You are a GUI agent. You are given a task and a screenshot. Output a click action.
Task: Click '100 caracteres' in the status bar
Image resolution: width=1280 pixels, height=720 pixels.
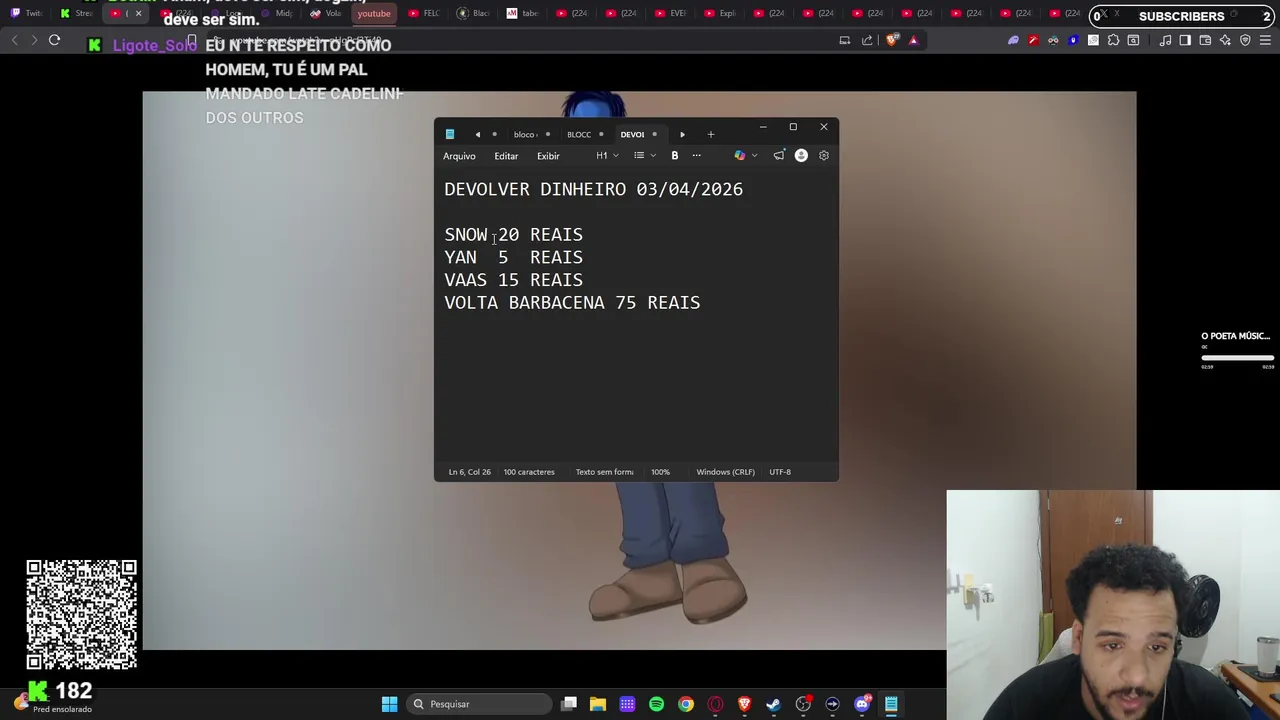click(x=529, y=472)
